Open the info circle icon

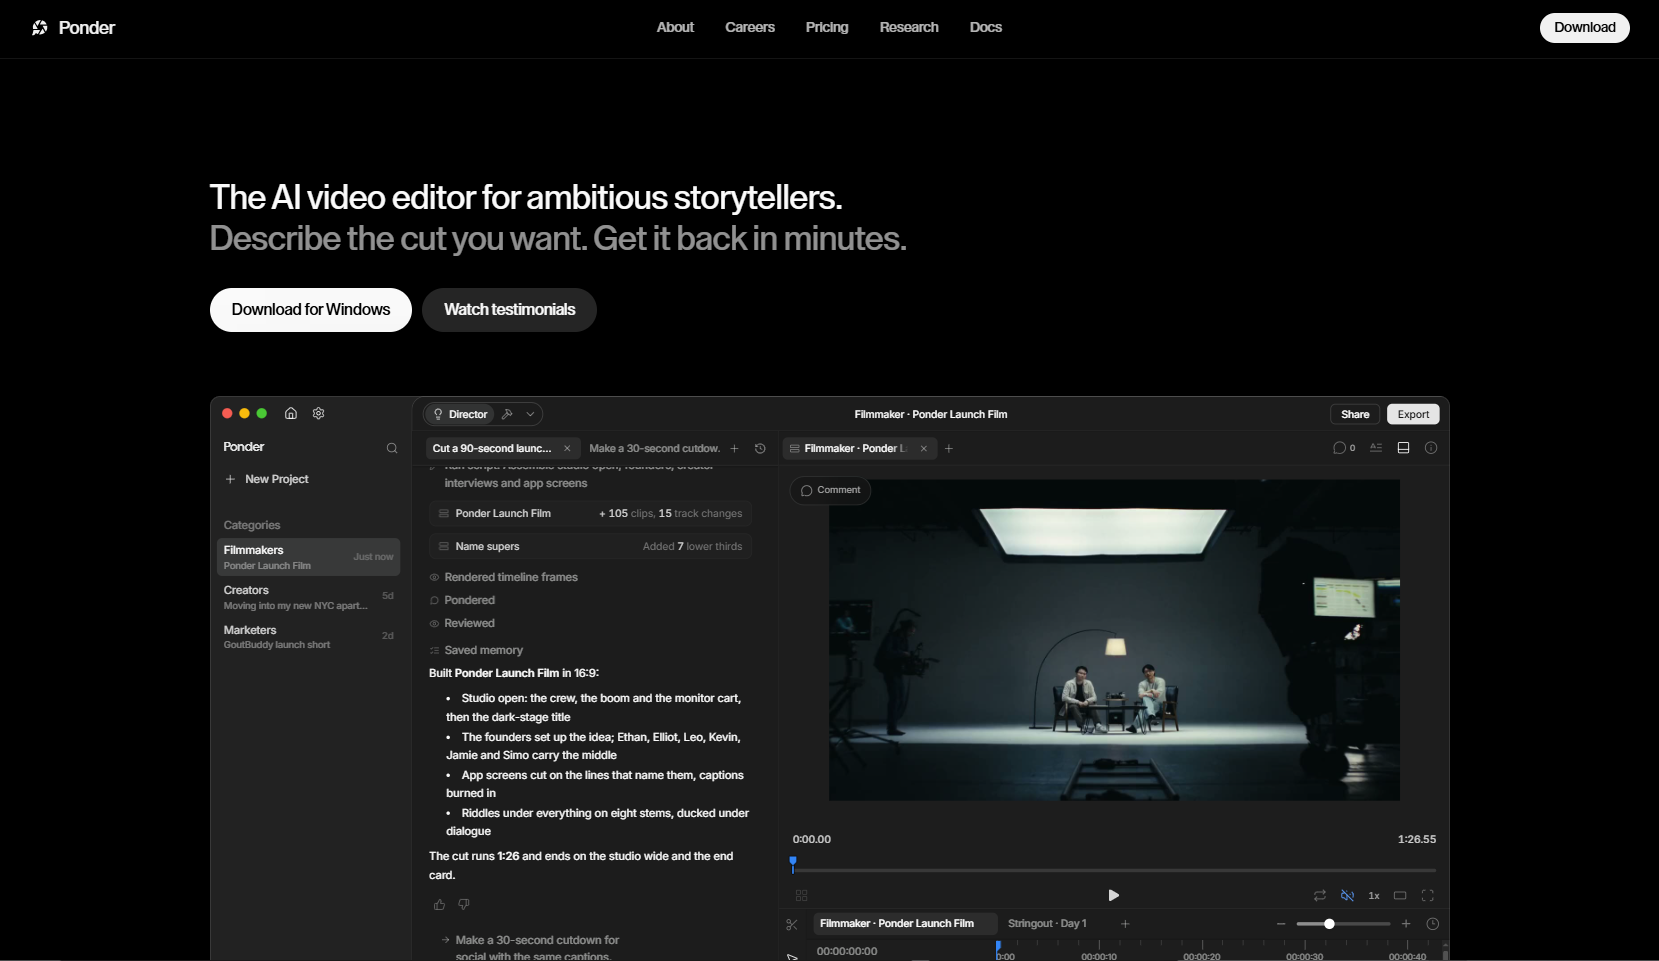coord(1431,448)
